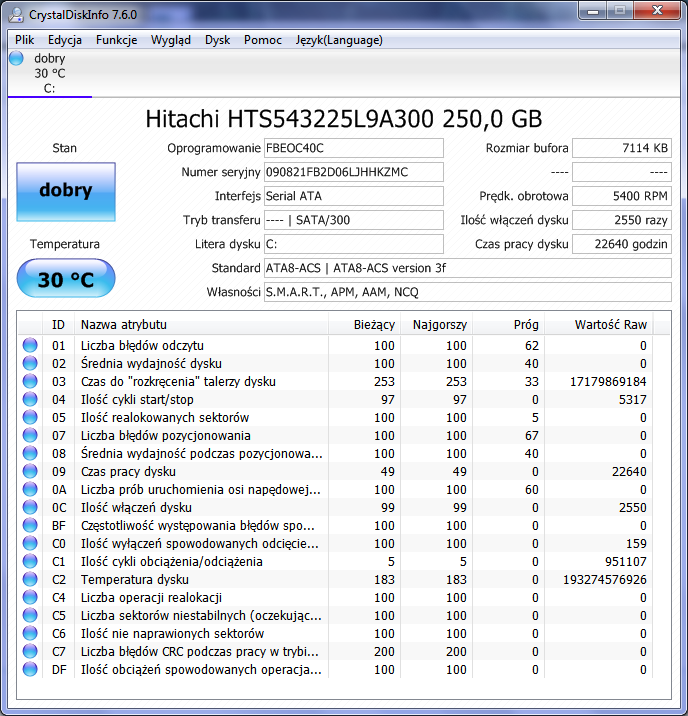Click status icon for attribute 08

[x=30, y=453]
